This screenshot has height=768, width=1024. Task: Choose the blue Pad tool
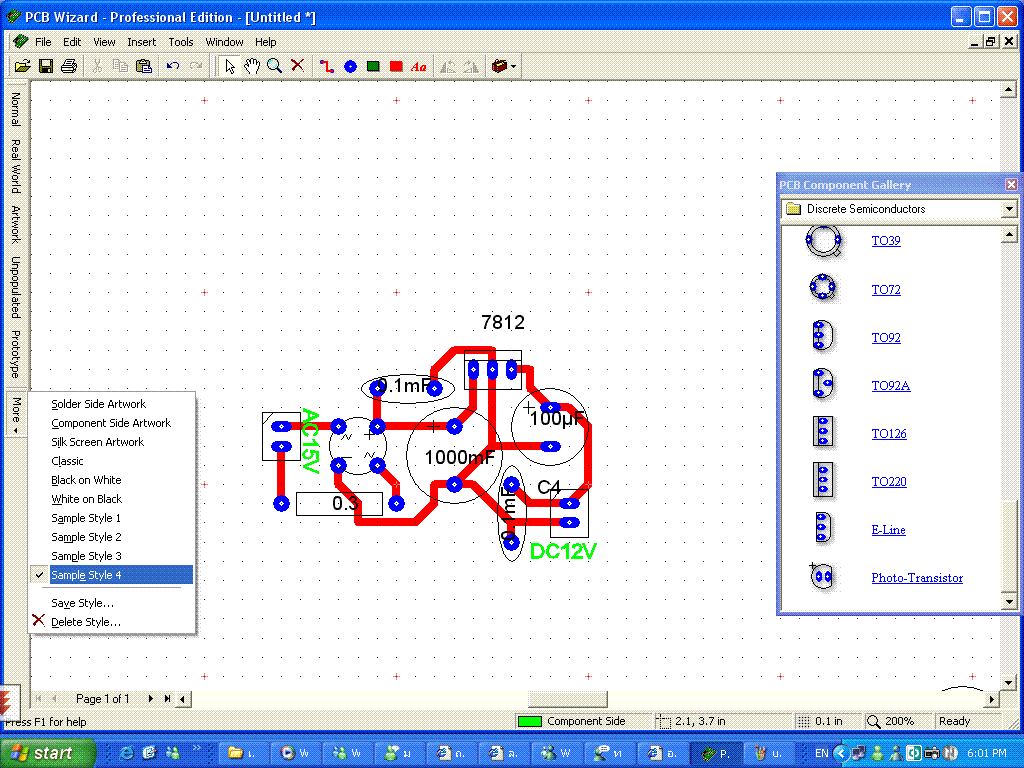(351, 66)
